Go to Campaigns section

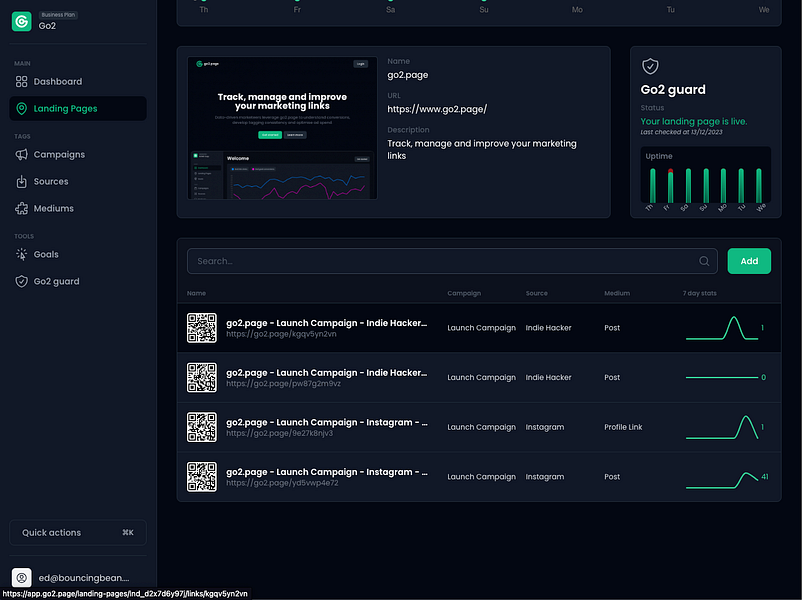pyautogui.click(x=78, y=154)
